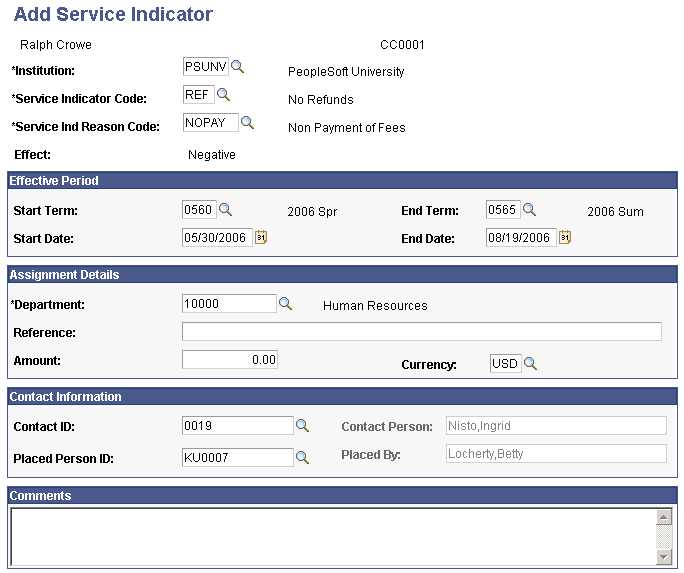The height and width of the screenshot is (573, 684).
Task: Click Comments scrollbar down arrow
Action: point(664,556)
